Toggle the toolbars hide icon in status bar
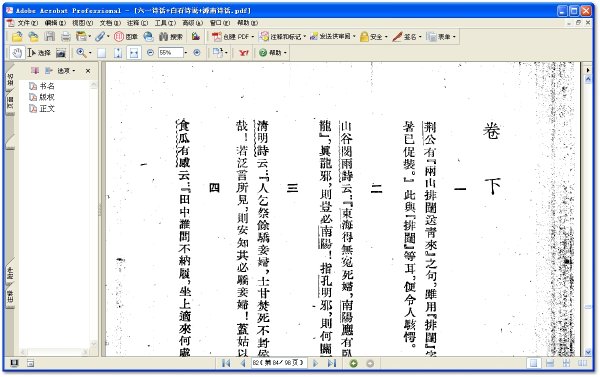600x377 pixels. coord(31,363)
